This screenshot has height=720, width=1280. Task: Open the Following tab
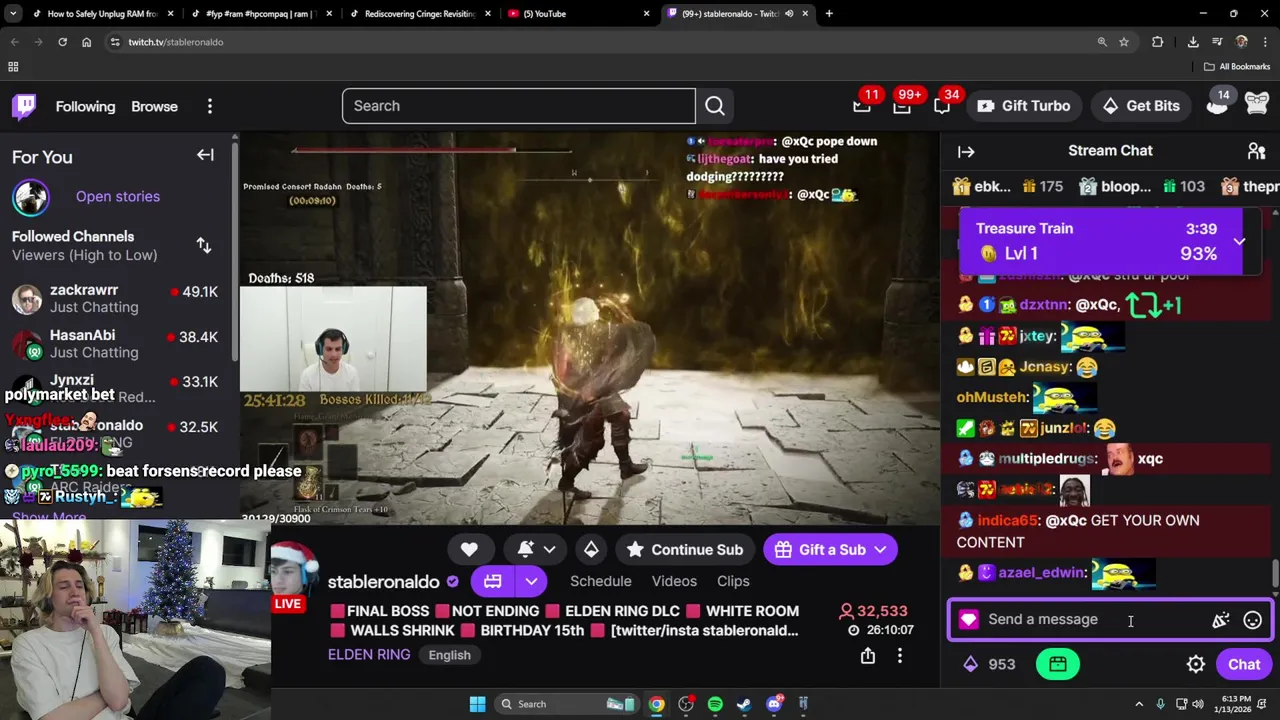(85, 106)
